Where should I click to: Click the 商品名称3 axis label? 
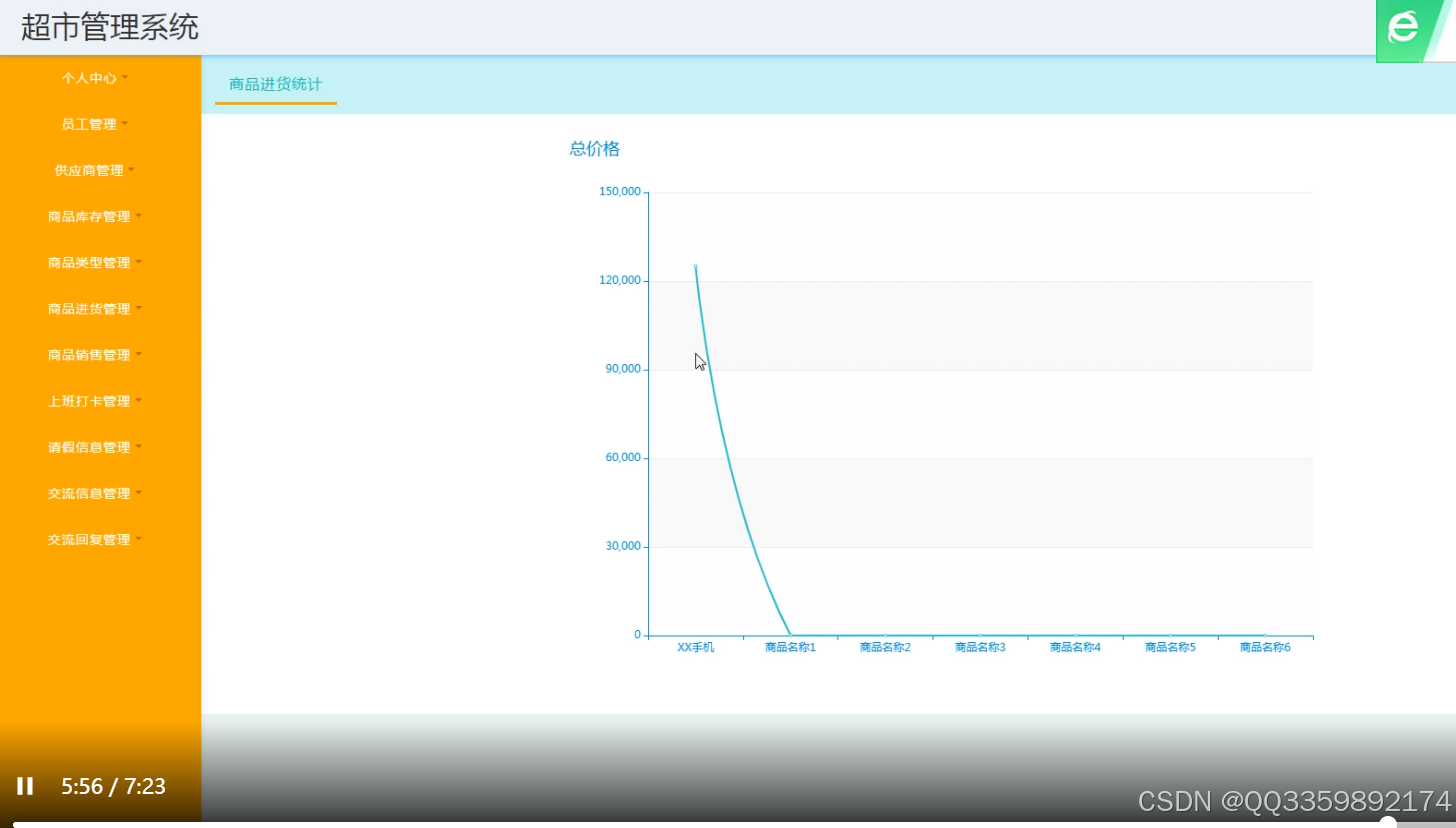980,647
